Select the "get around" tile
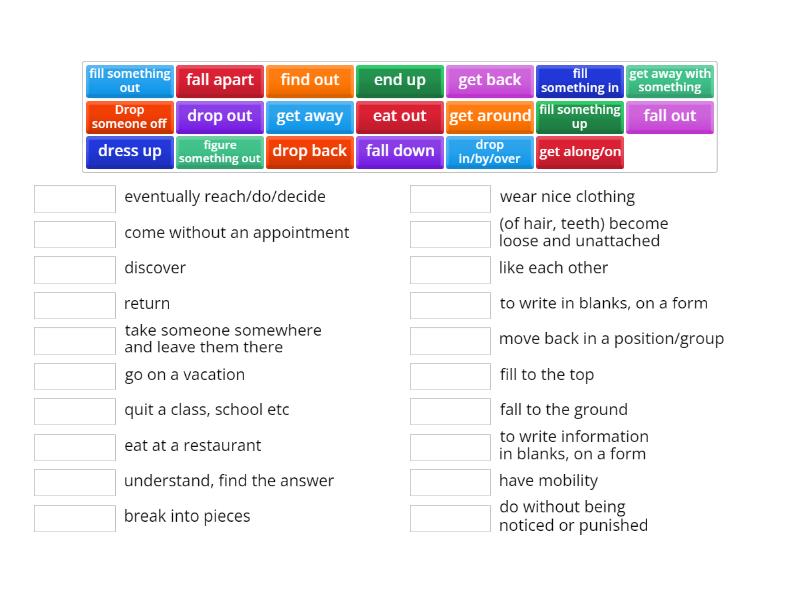 [x=490, y=117]
